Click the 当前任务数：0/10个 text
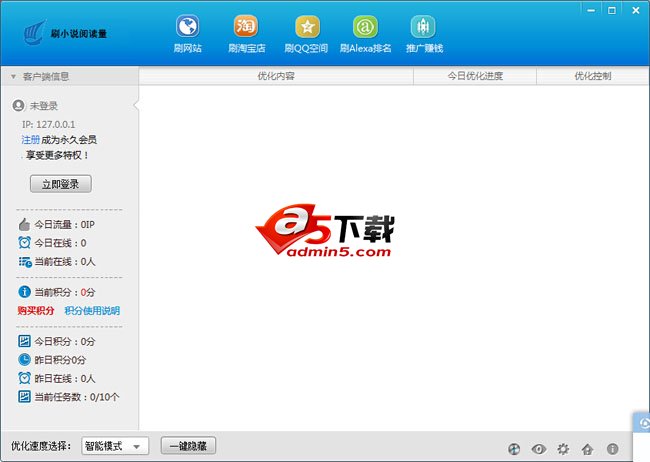650x462 pixels. pos(77,397)
